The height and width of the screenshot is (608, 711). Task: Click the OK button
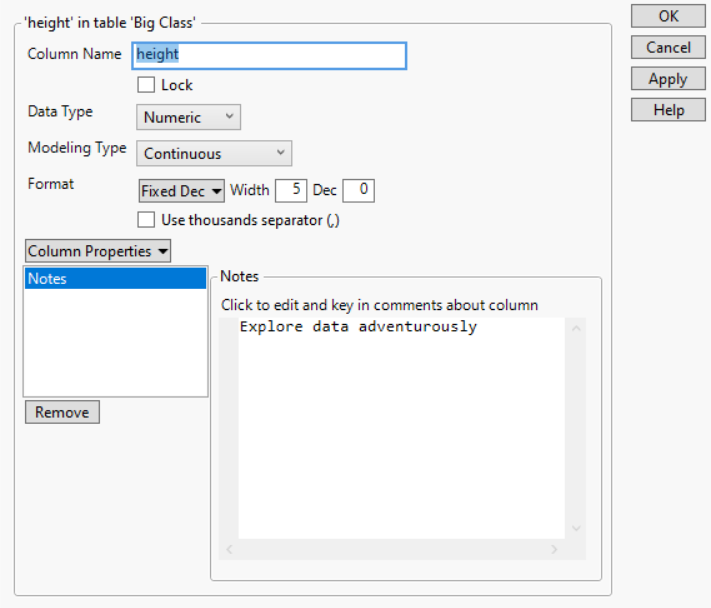click(x=668, y=16)
